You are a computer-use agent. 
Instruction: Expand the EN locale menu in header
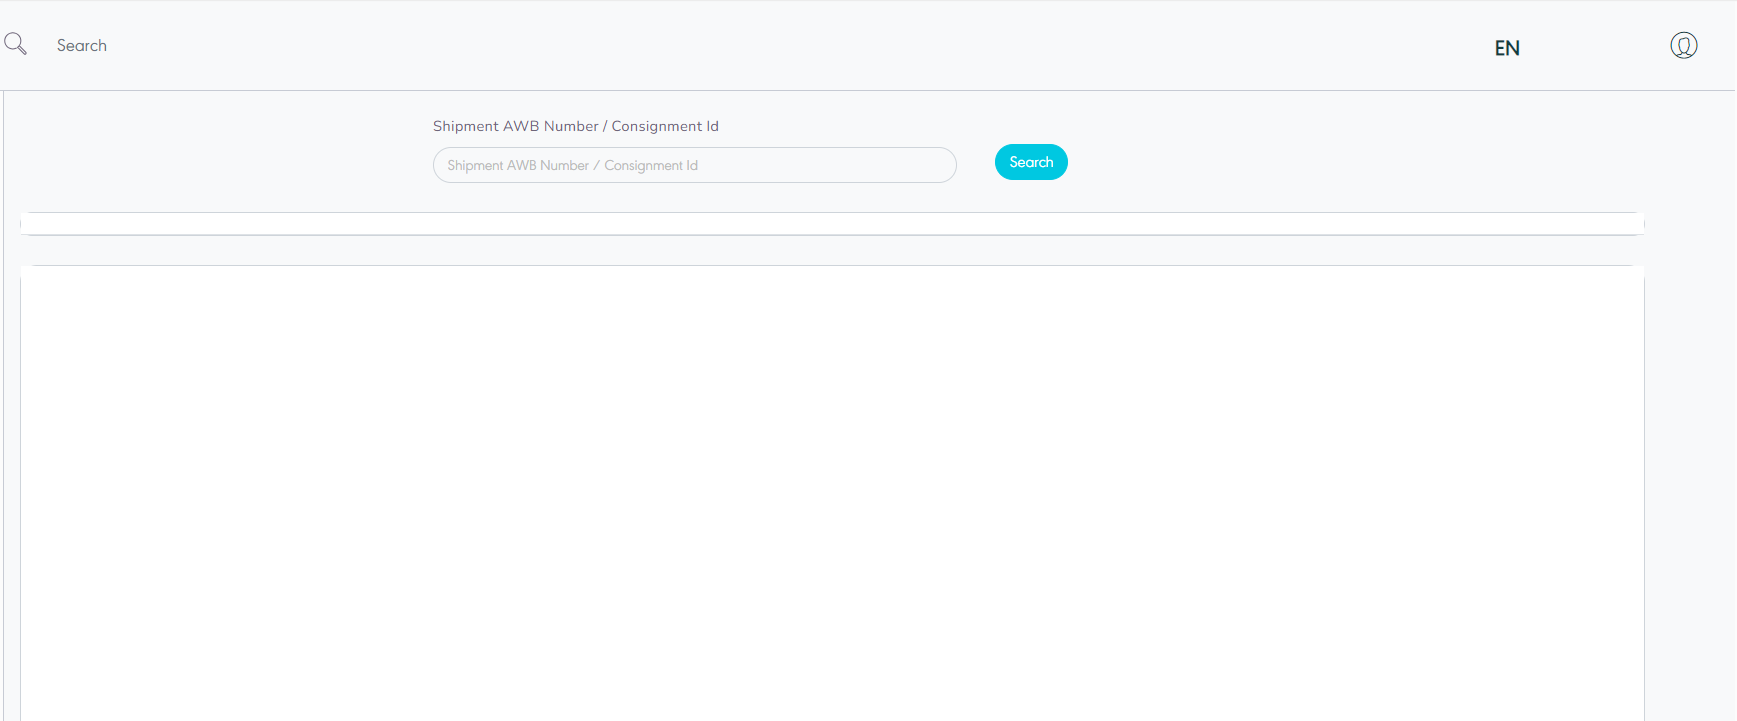click(x=1506, y=48)
